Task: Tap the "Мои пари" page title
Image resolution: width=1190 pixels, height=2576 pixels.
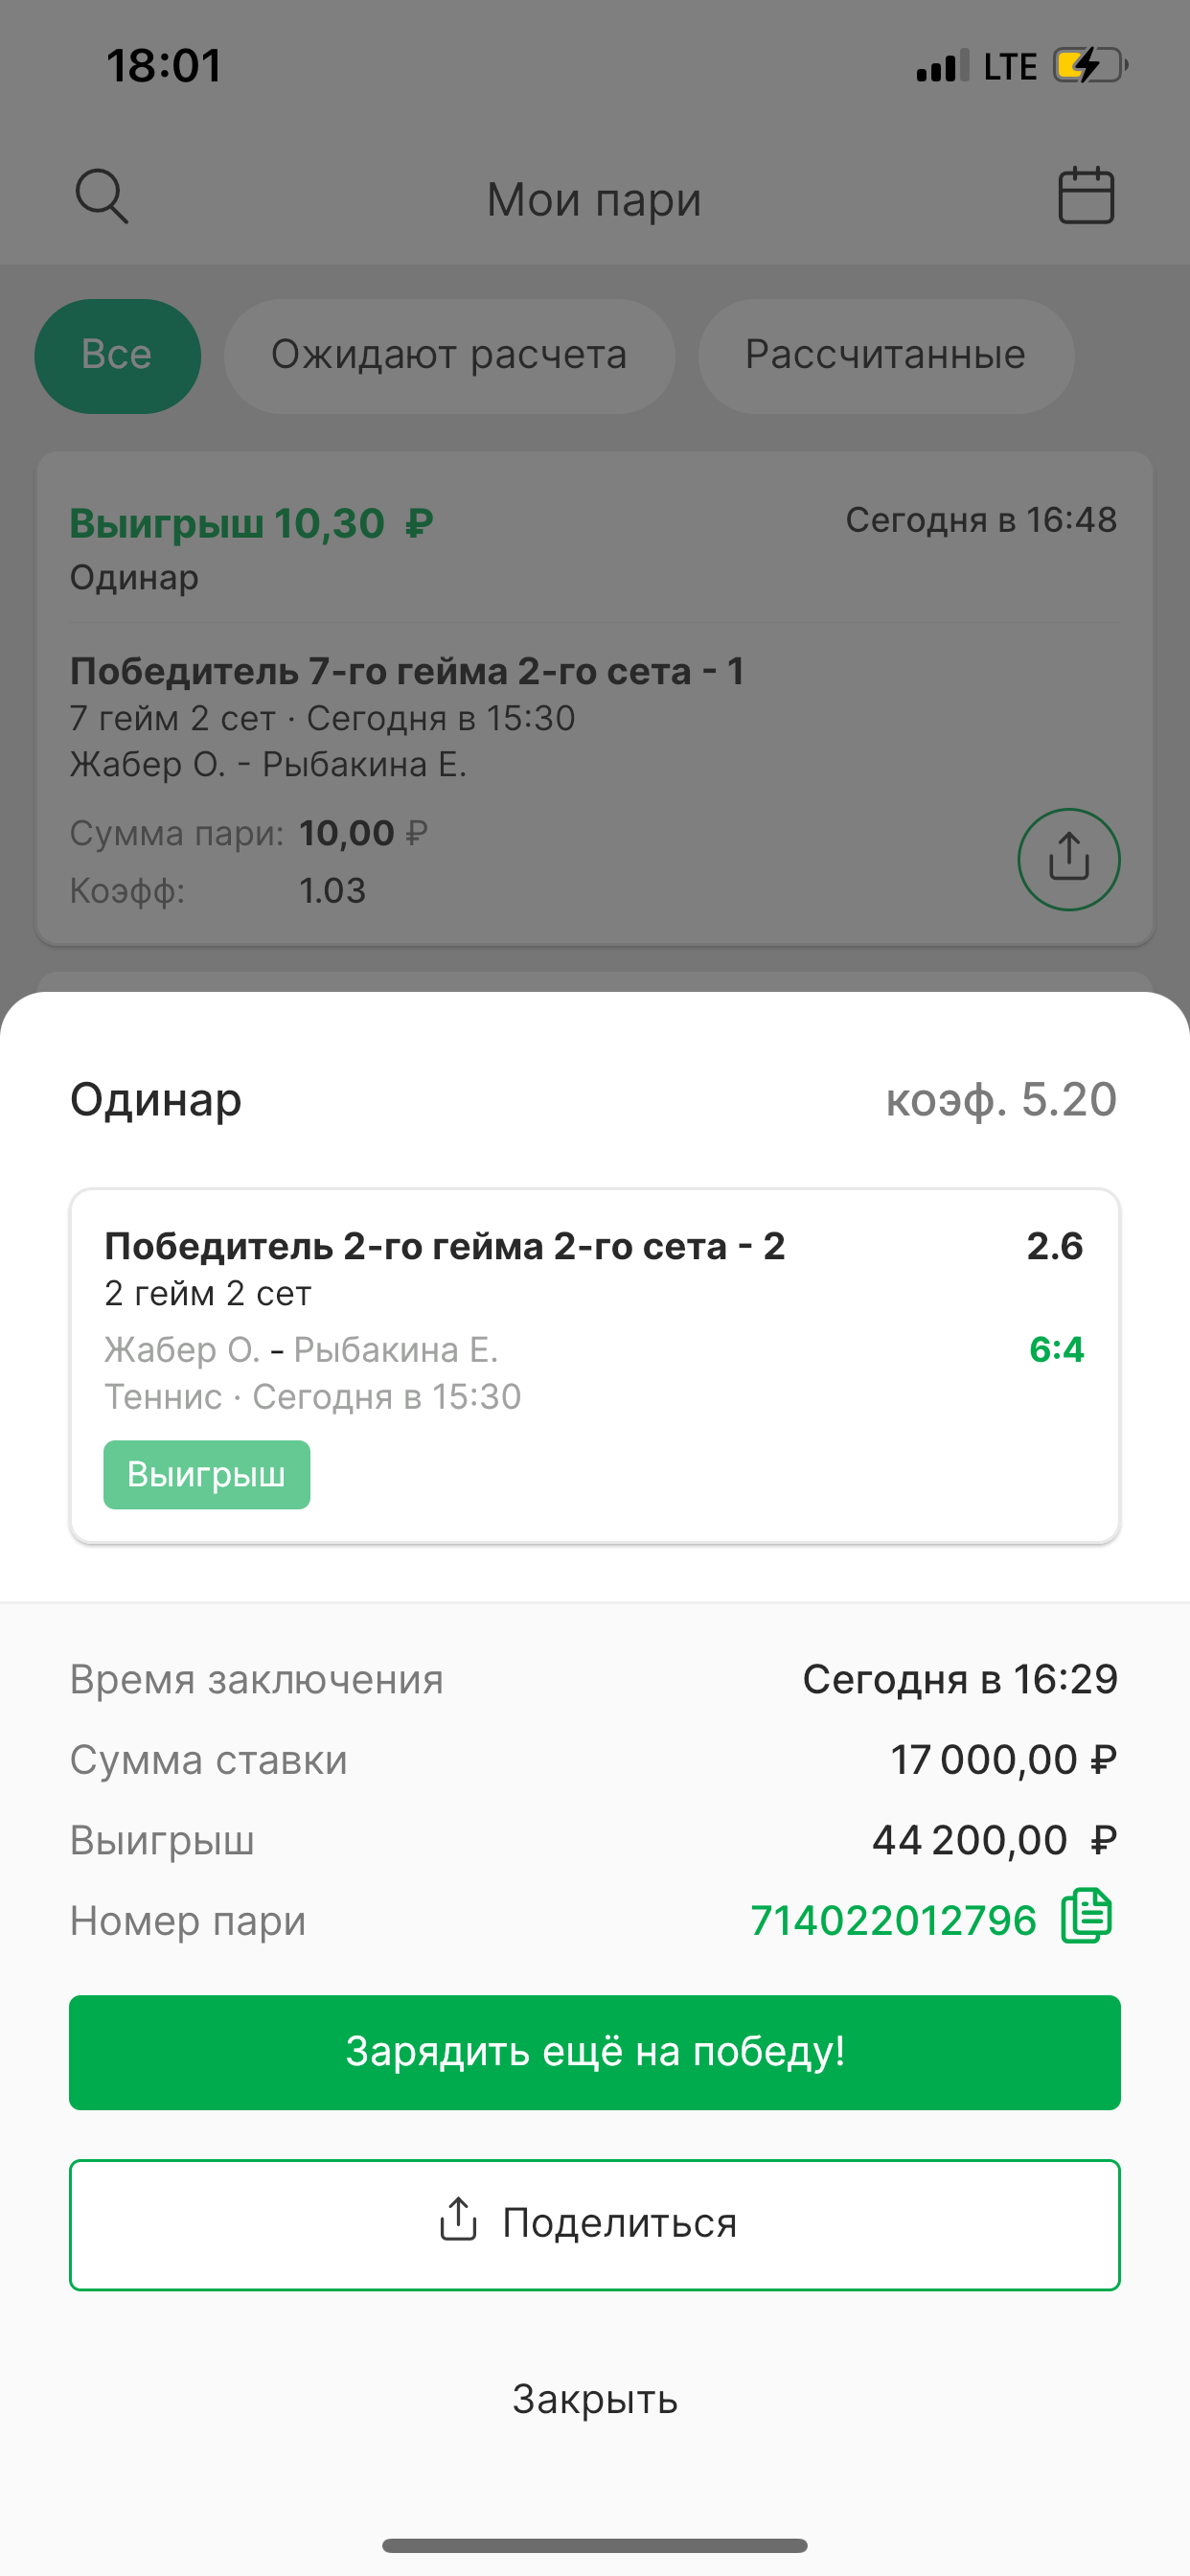Action: coord(594,200)
